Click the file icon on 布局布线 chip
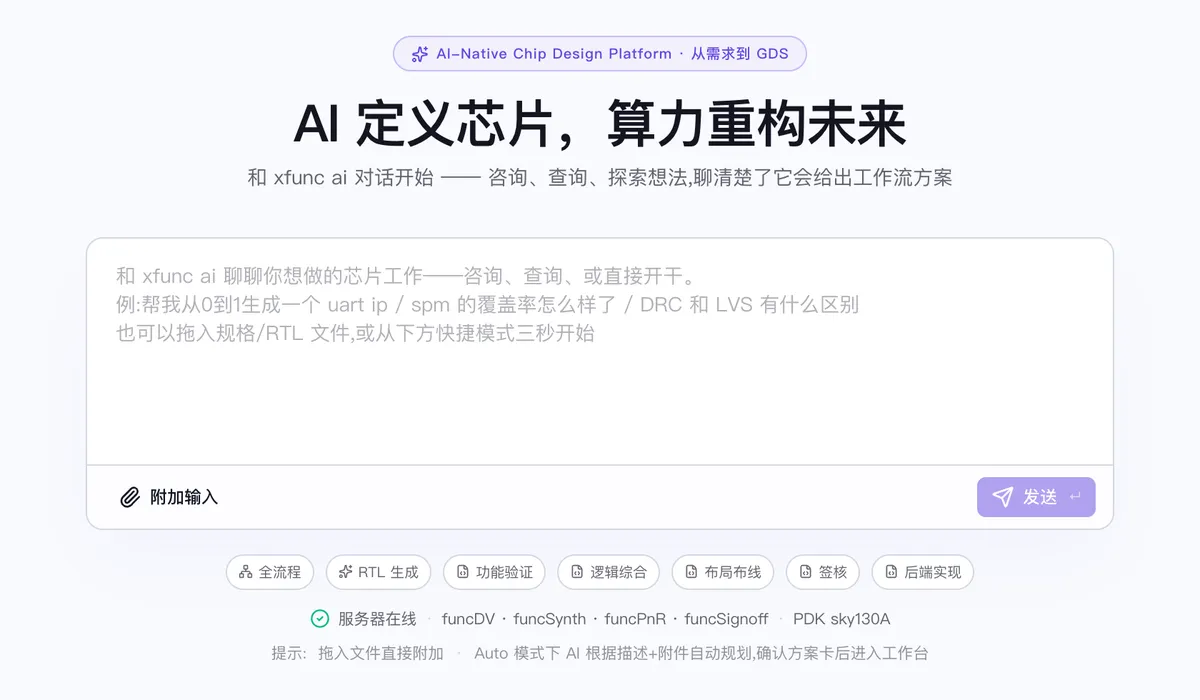Viewport: 1200px width, 700px height. 691,572
